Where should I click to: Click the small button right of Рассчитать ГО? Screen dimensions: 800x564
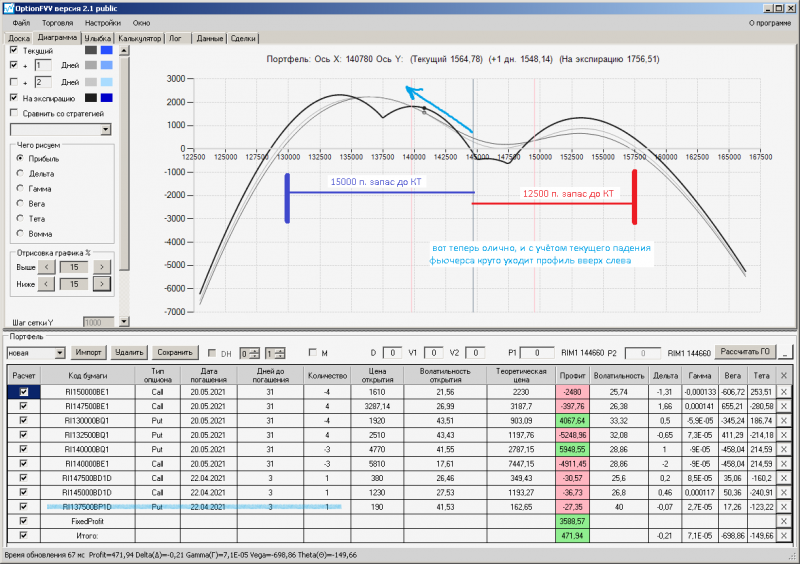point(786,352)
